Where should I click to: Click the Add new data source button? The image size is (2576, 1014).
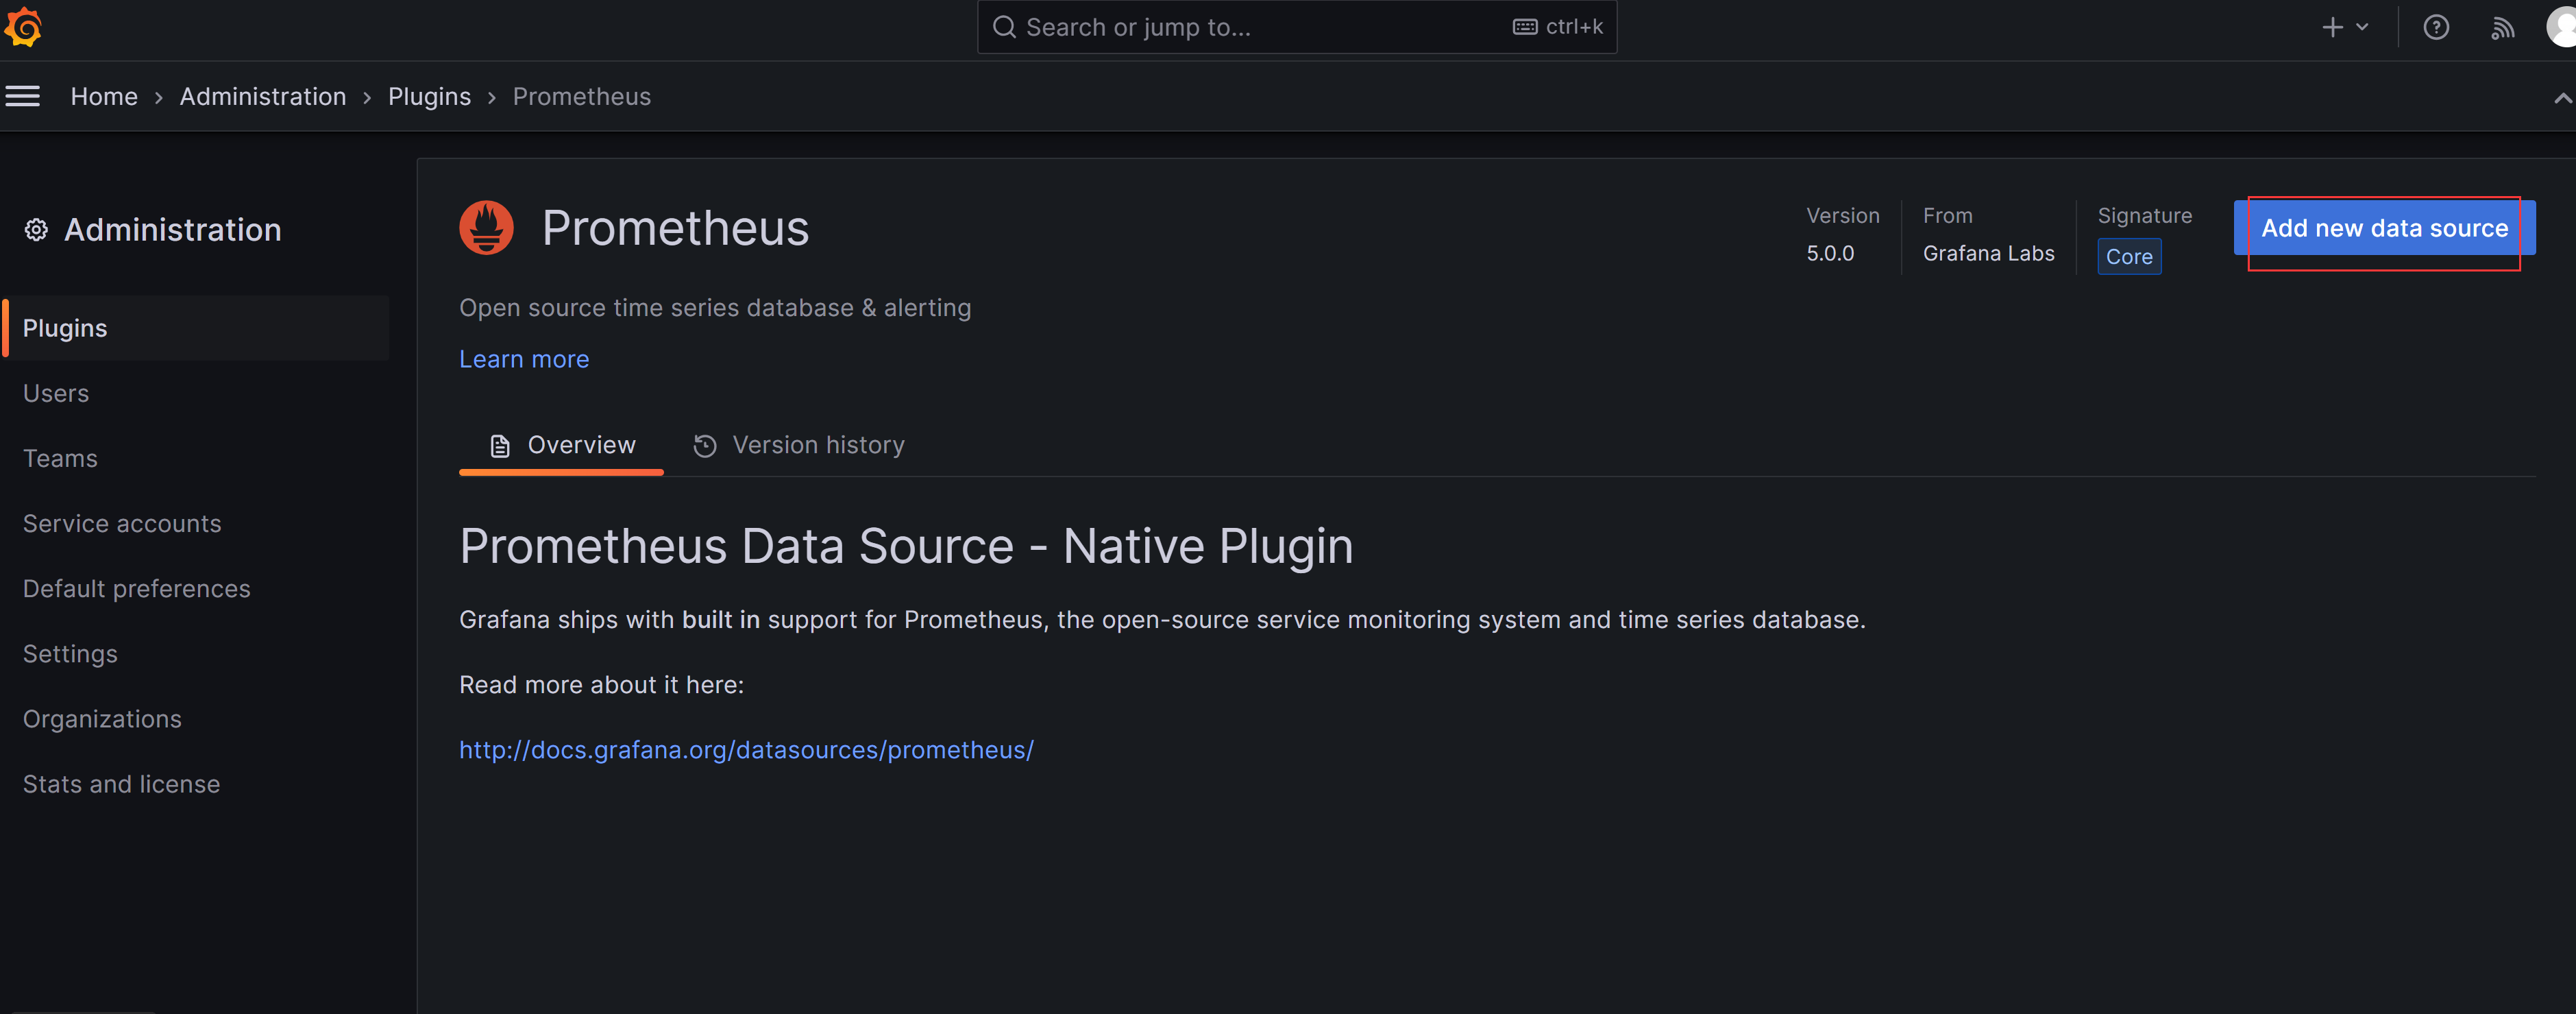(2384, 228)
